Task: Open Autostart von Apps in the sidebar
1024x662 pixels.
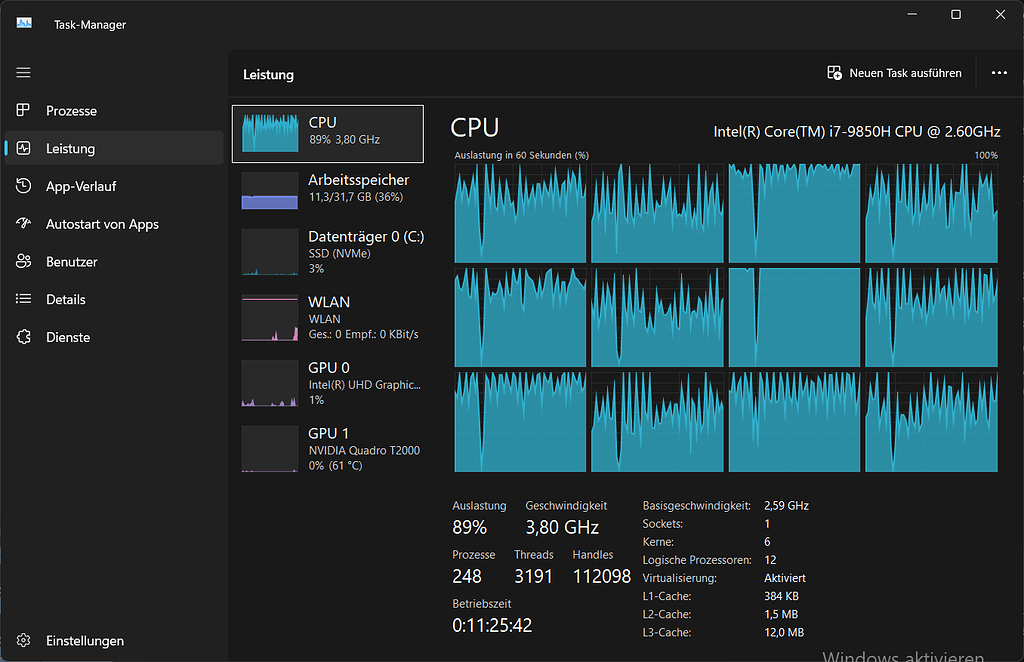Action: pyautogui.click(x=22, y=224)
